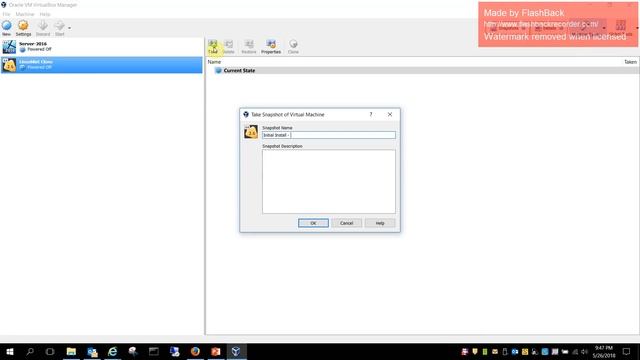Select the highlighted Powered Off VM entry

click(x=101, y=64)
